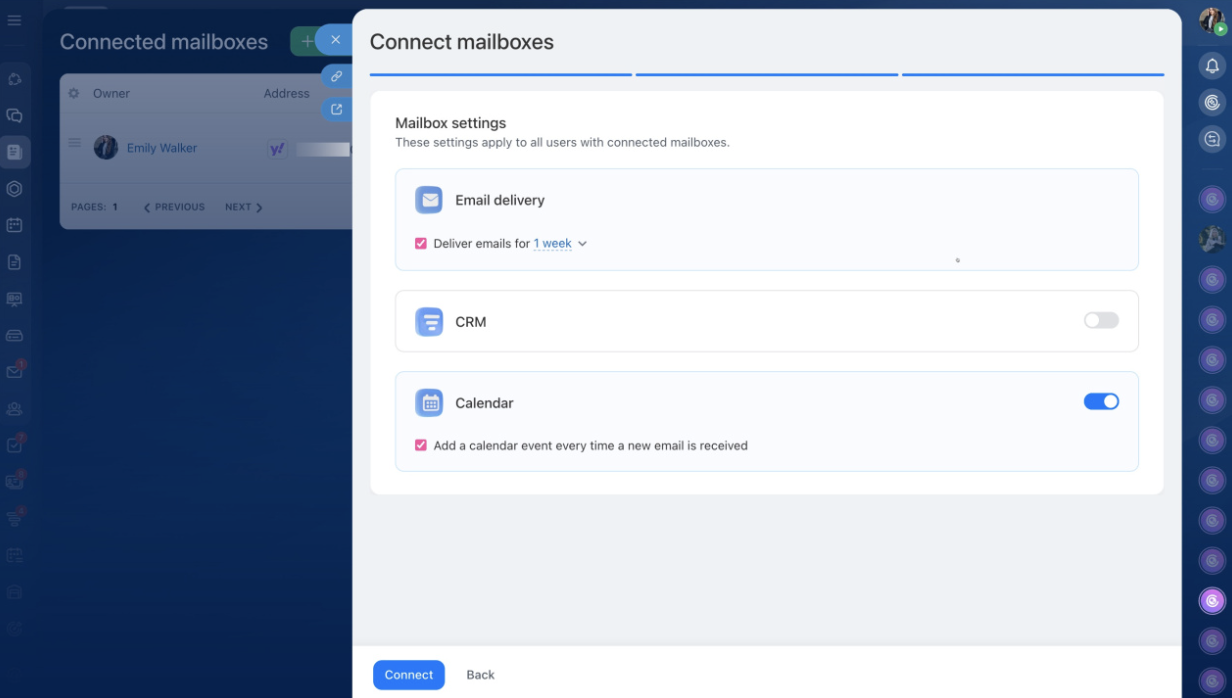Open the hamburger menu at top left
The width and height of the screenshot is (1232, 698).
coord(15,18)
